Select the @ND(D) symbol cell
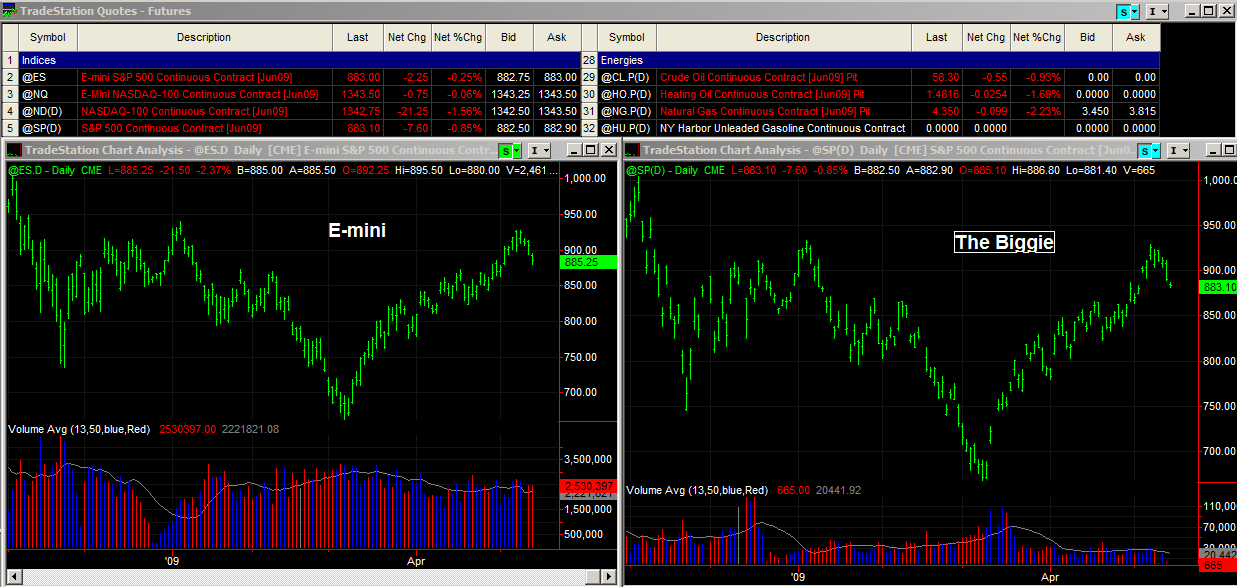Screen dimensions: 1237x587 pyautogui.click(x=48, y=111)
